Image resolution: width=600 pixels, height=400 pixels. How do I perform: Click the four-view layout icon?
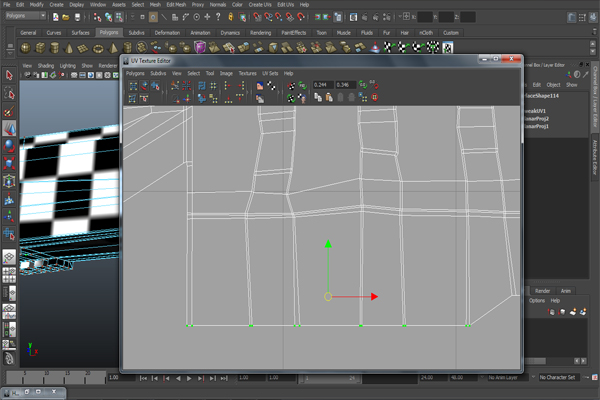(9, 275)
